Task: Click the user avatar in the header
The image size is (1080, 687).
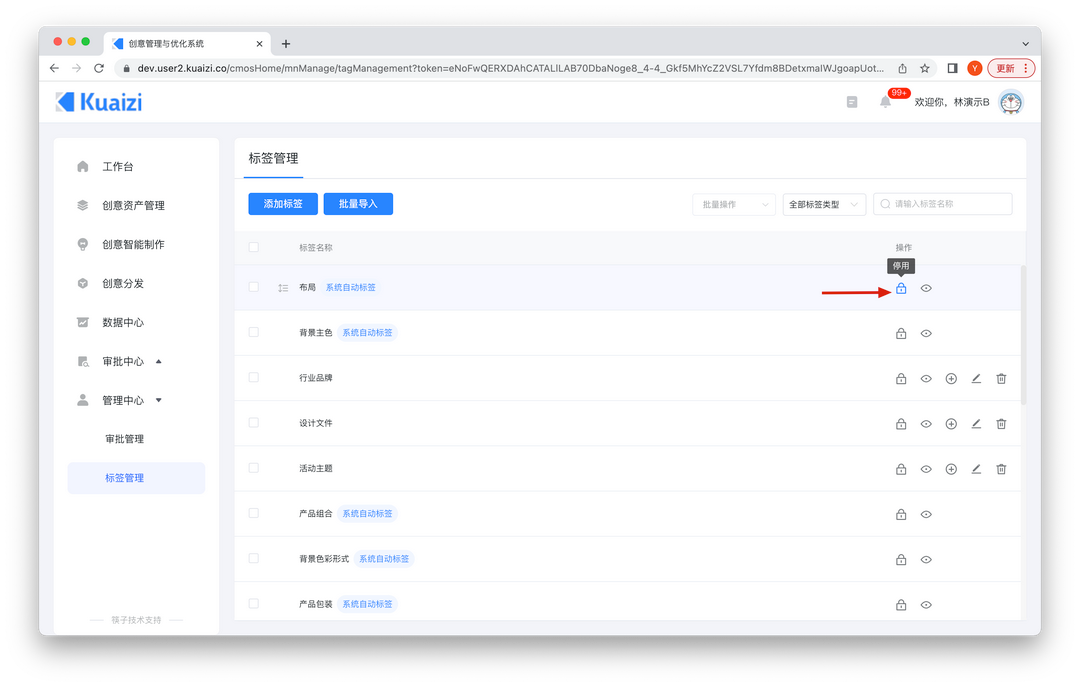Action: point(1011,102)
